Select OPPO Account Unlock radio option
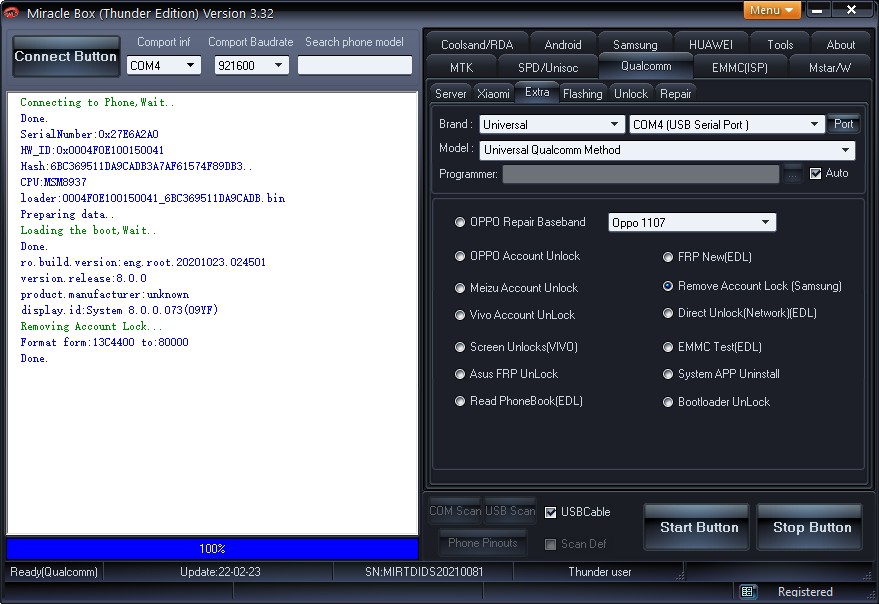Image resolution: width=879 pixels, height=604 pixels. click(460, 256)
